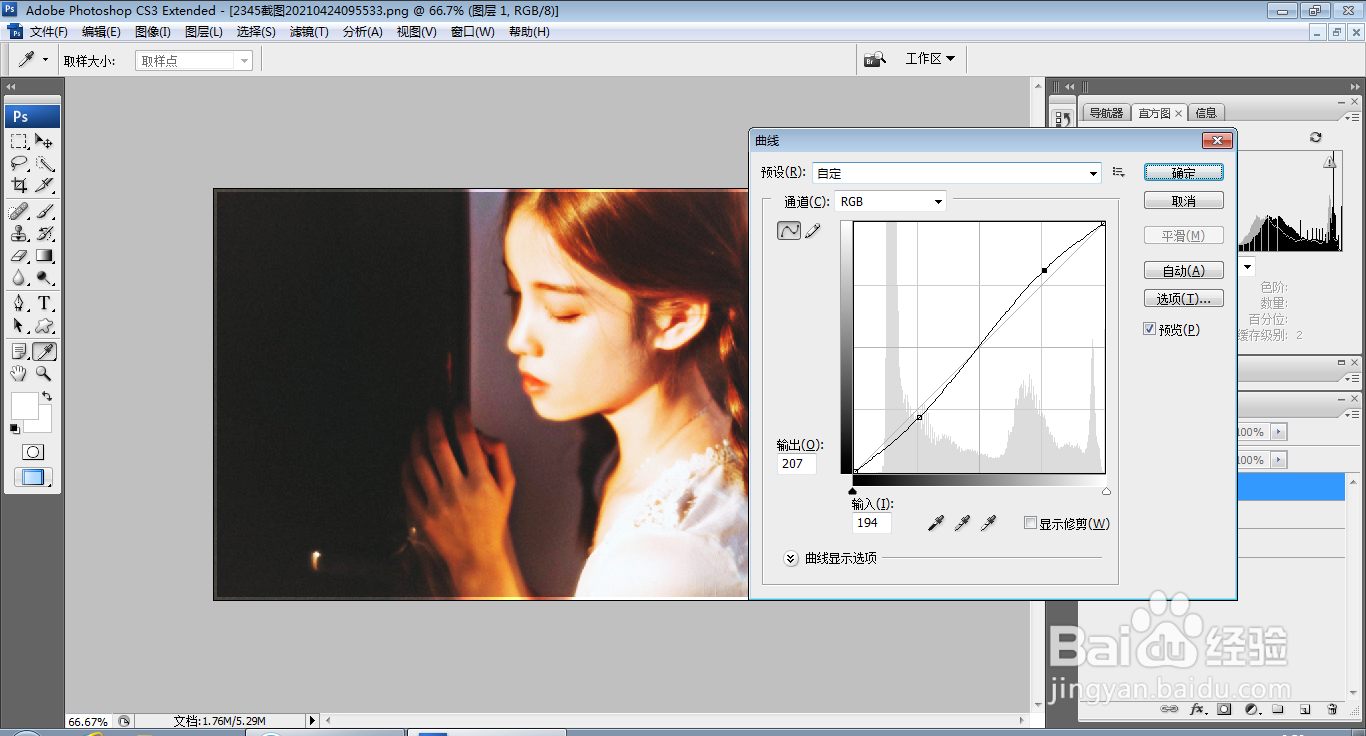Change screen mode in toolbox

(33, 477)
